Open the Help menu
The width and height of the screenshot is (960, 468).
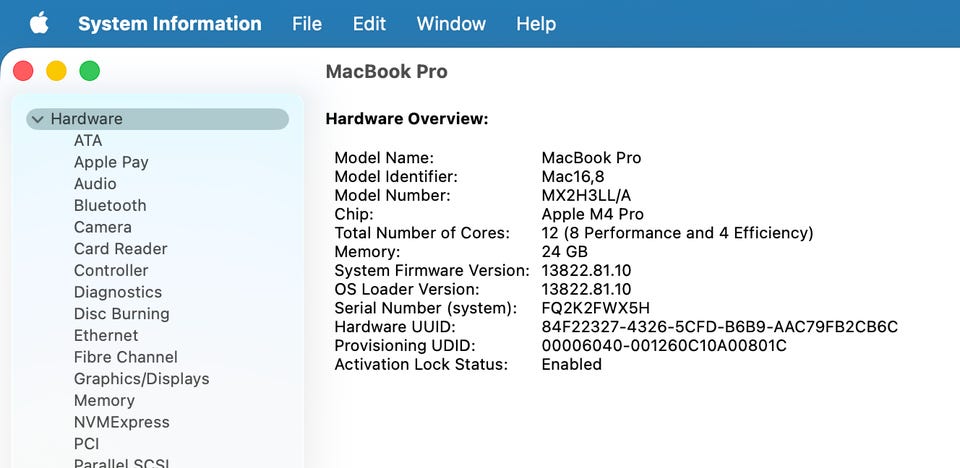[x=536, y=24]
